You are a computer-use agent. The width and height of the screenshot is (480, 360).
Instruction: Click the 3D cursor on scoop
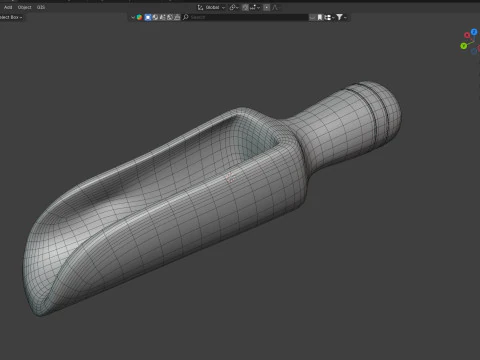(x=230, y=178)
